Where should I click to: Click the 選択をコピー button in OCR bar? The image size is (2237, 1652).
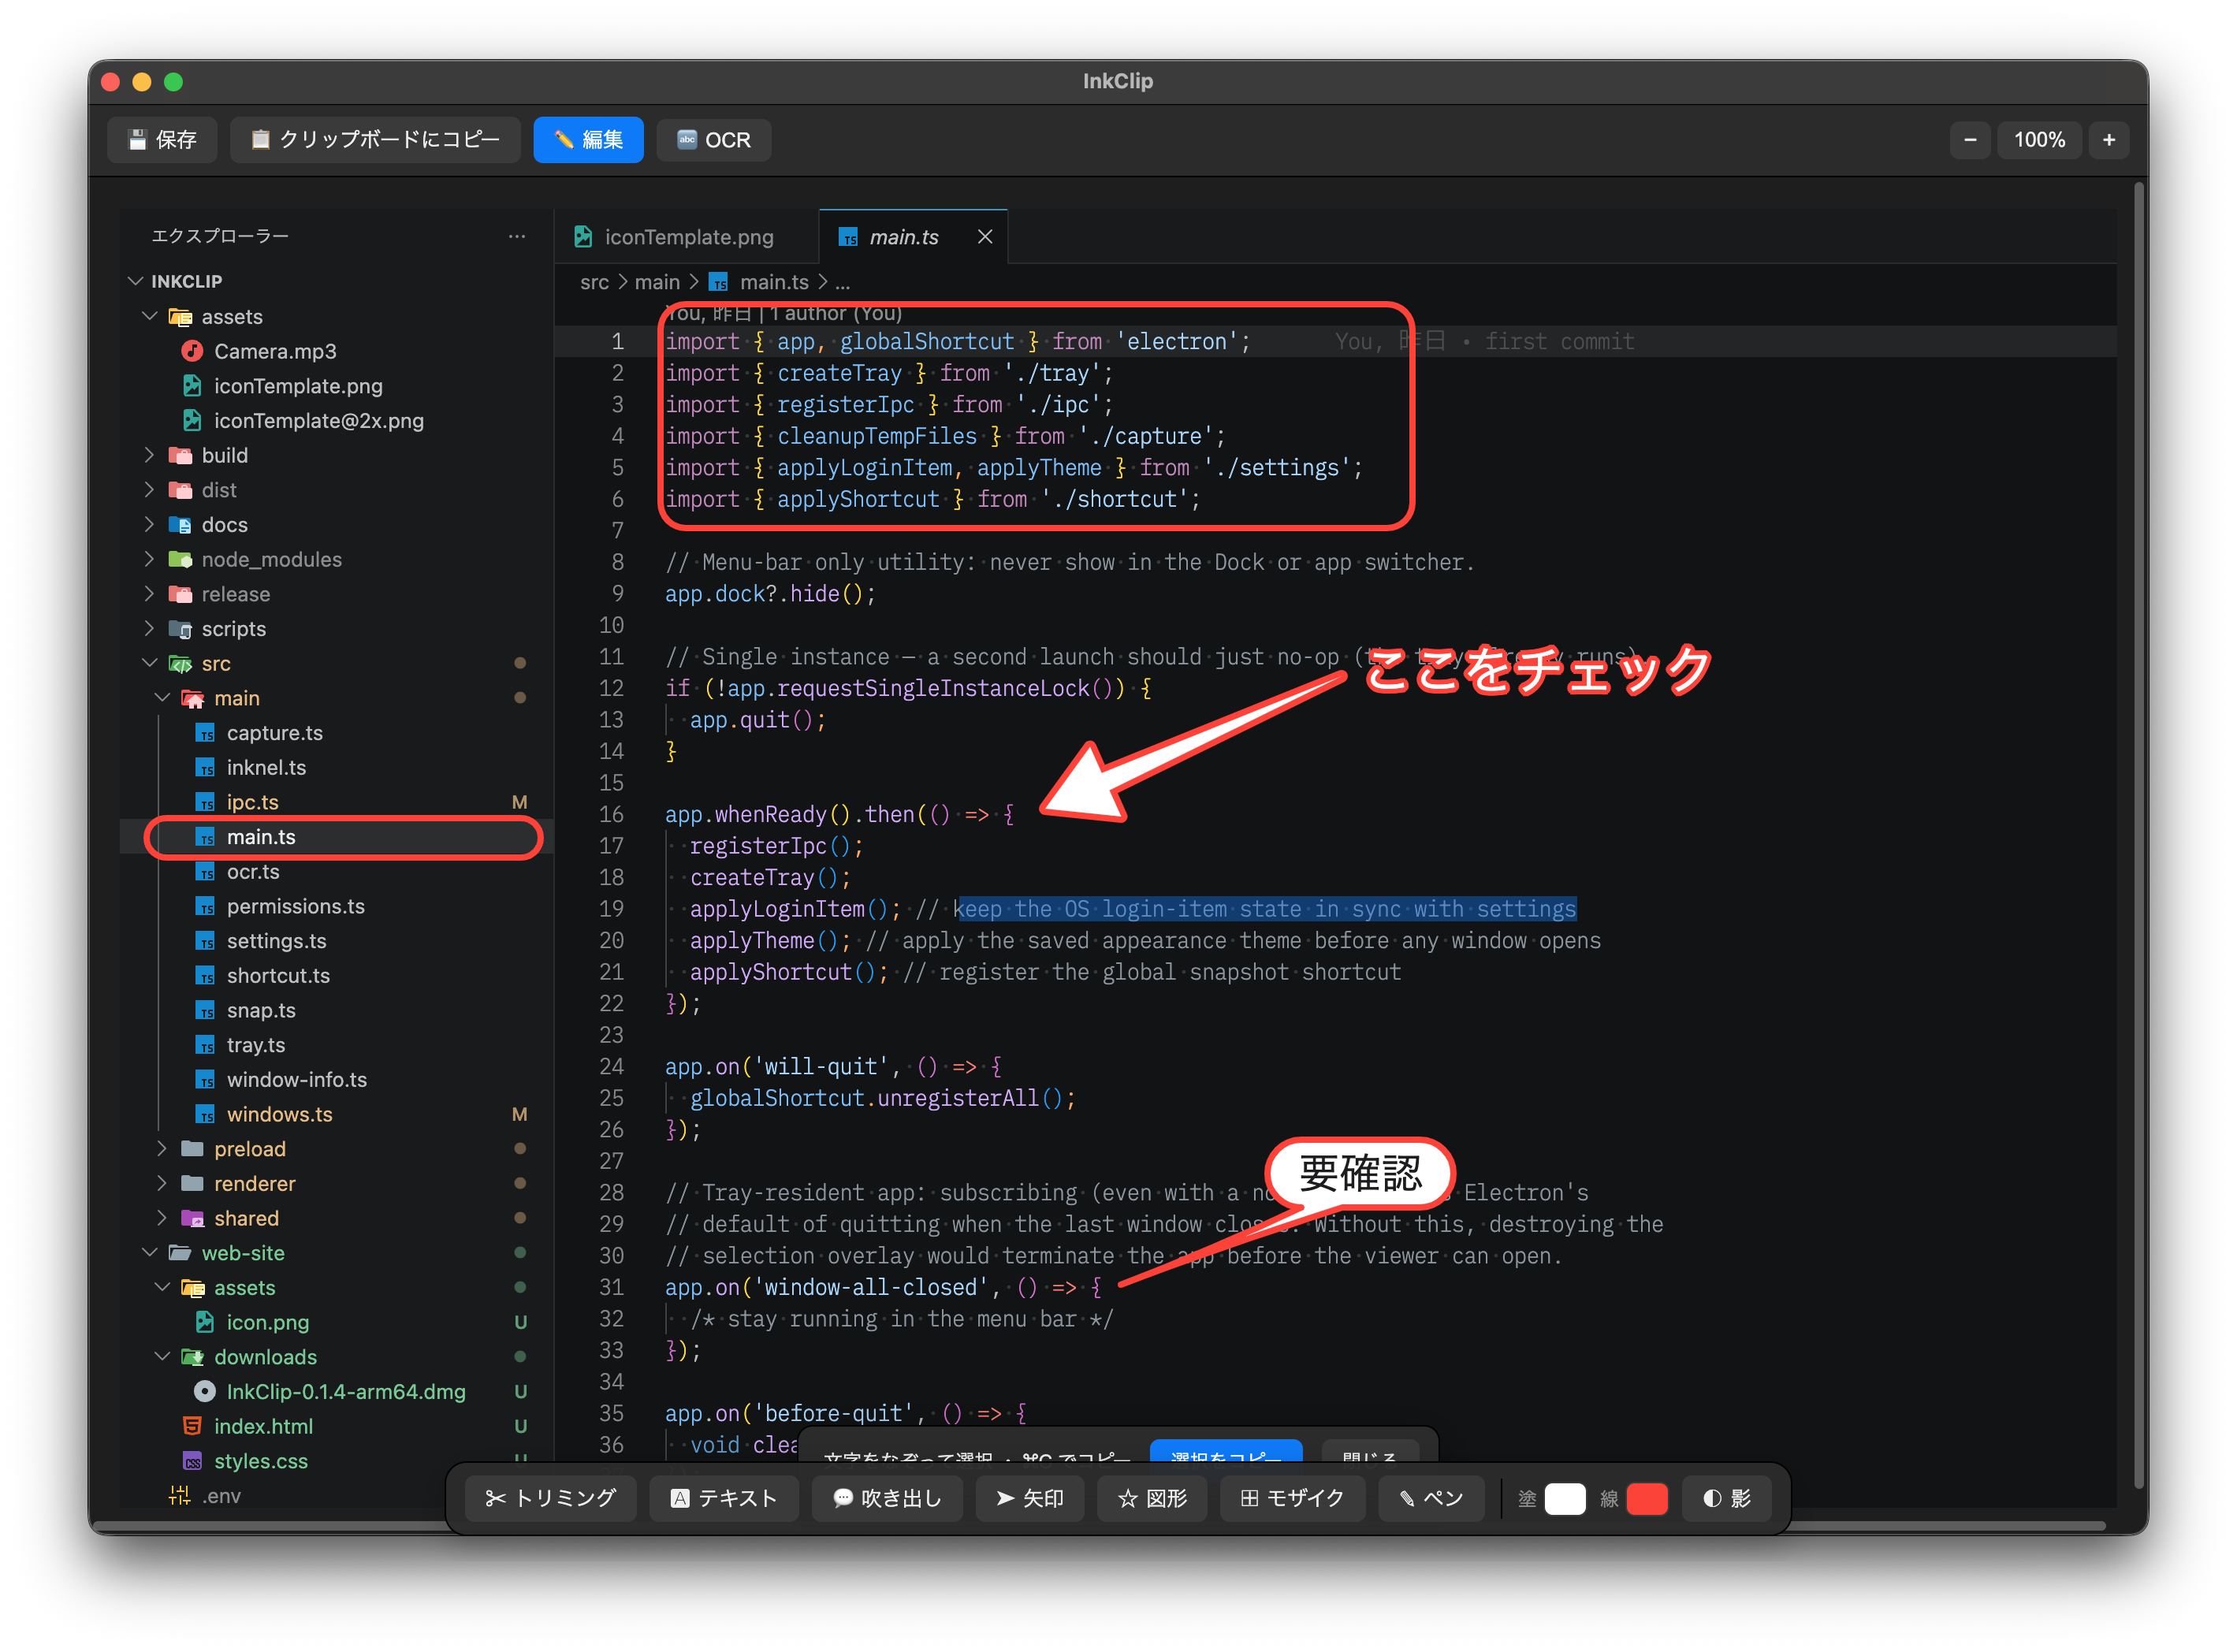coord(1226,1453)
